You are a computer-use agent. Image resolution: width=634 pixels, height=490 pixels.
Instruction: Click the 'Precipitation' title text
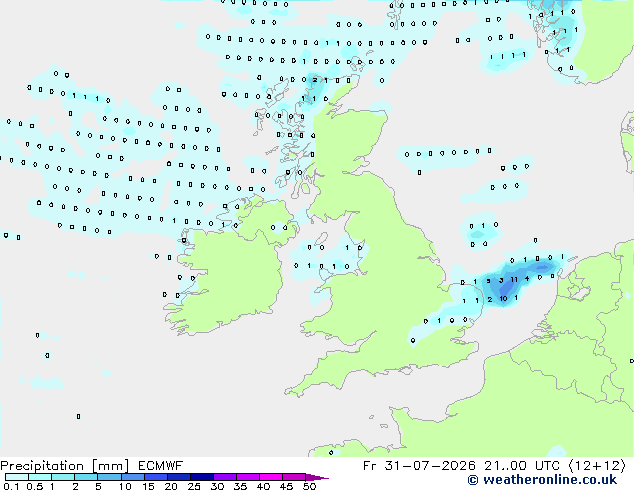42,466
